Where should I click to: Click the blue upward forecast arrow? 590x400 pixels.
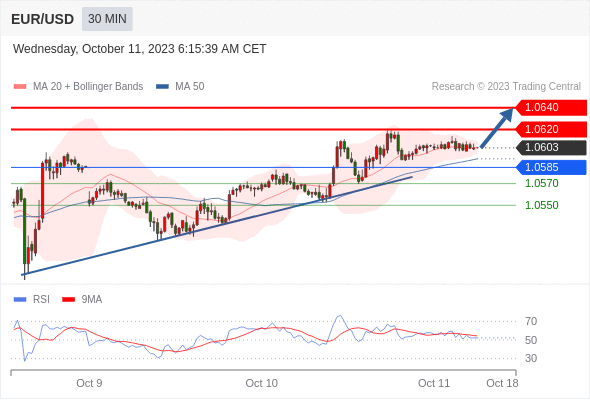497,128
